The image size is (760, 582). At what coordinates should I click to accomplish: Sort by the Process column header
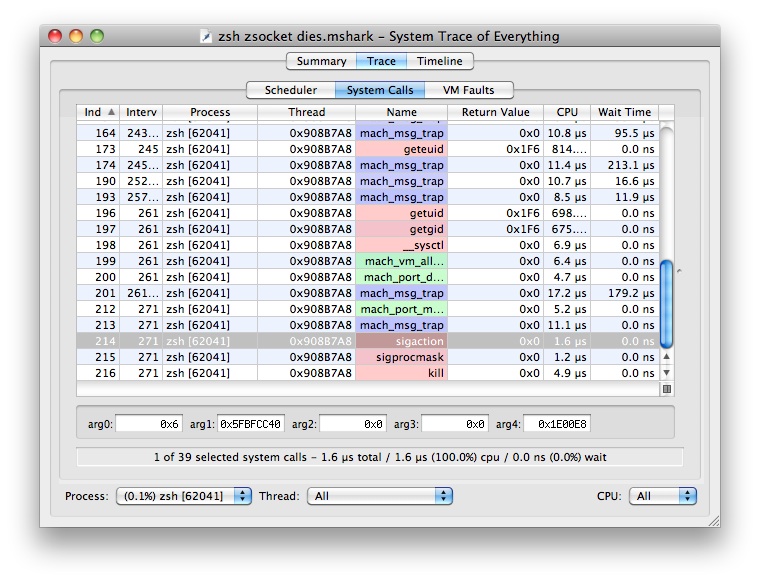(x=210, y=112)
